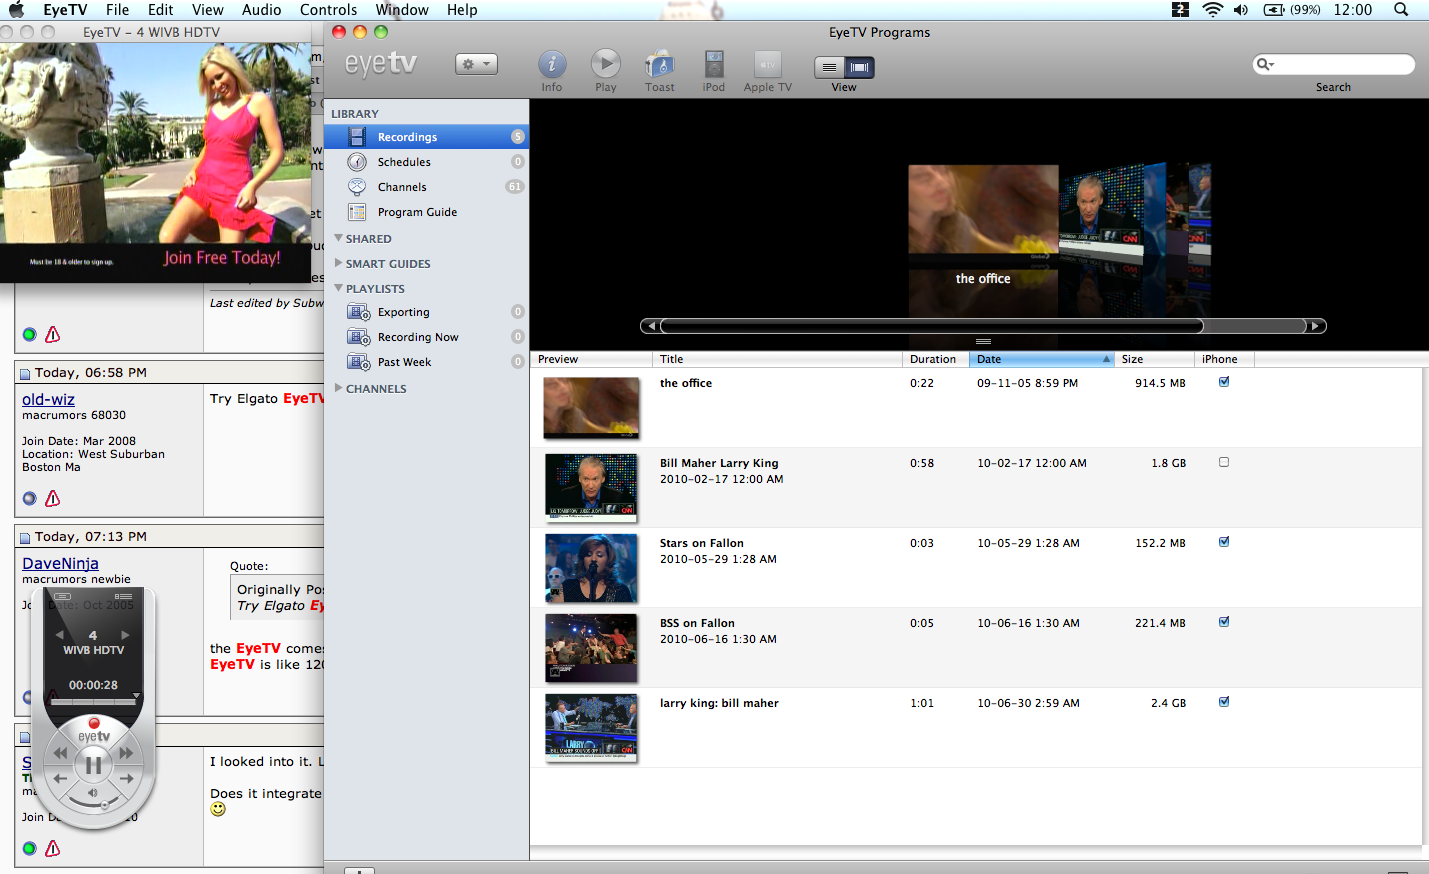Screen dimensions: 1429x874
Task: Switch to list view mode
Action: pos(830,67)
